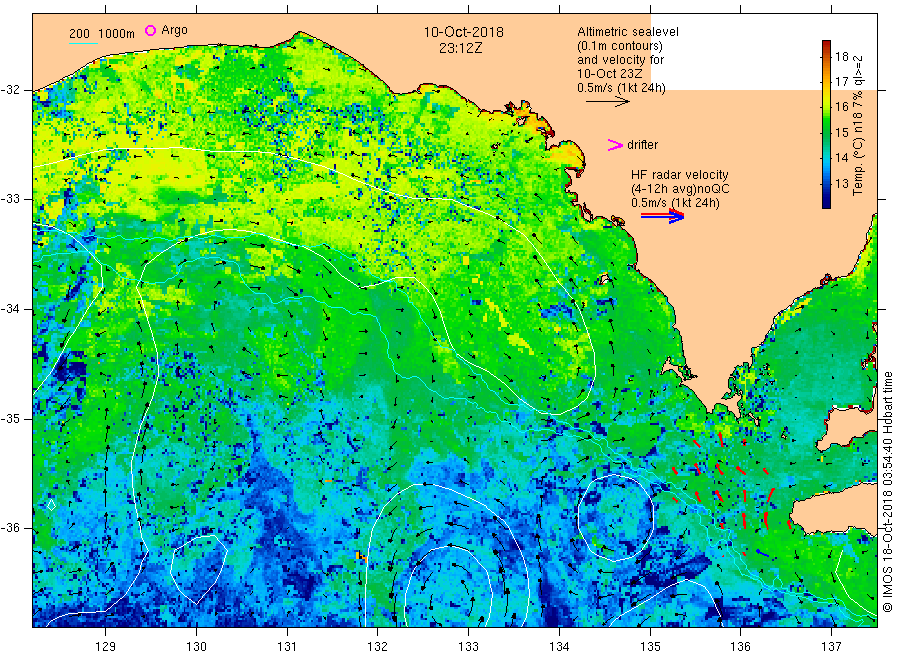The height and width of the screenshot is (660, 900).
Task: Click the "200 1000m" depth legend text
Action: click(x=102, y=33)
